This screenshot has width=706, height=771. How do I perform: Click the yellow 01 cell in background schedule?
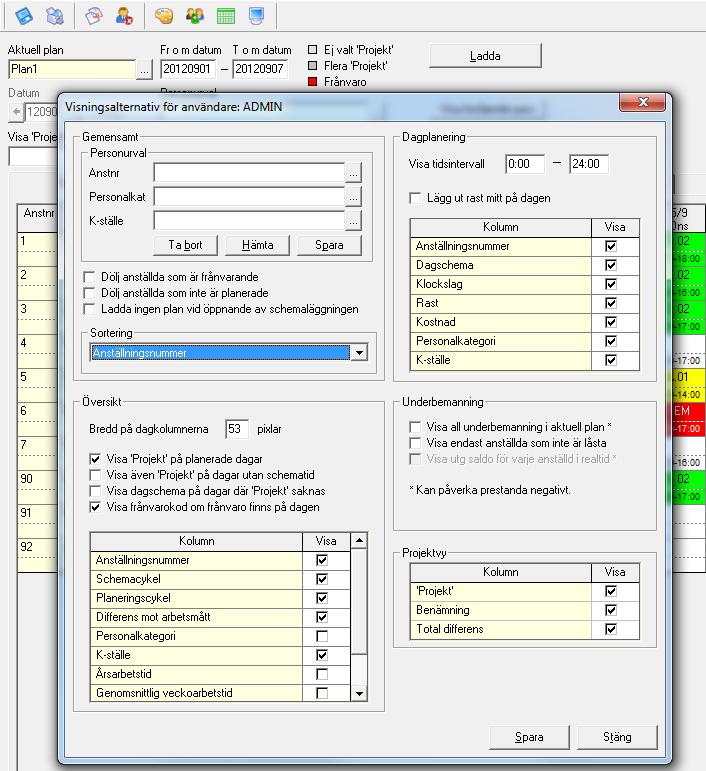(688, 377)
